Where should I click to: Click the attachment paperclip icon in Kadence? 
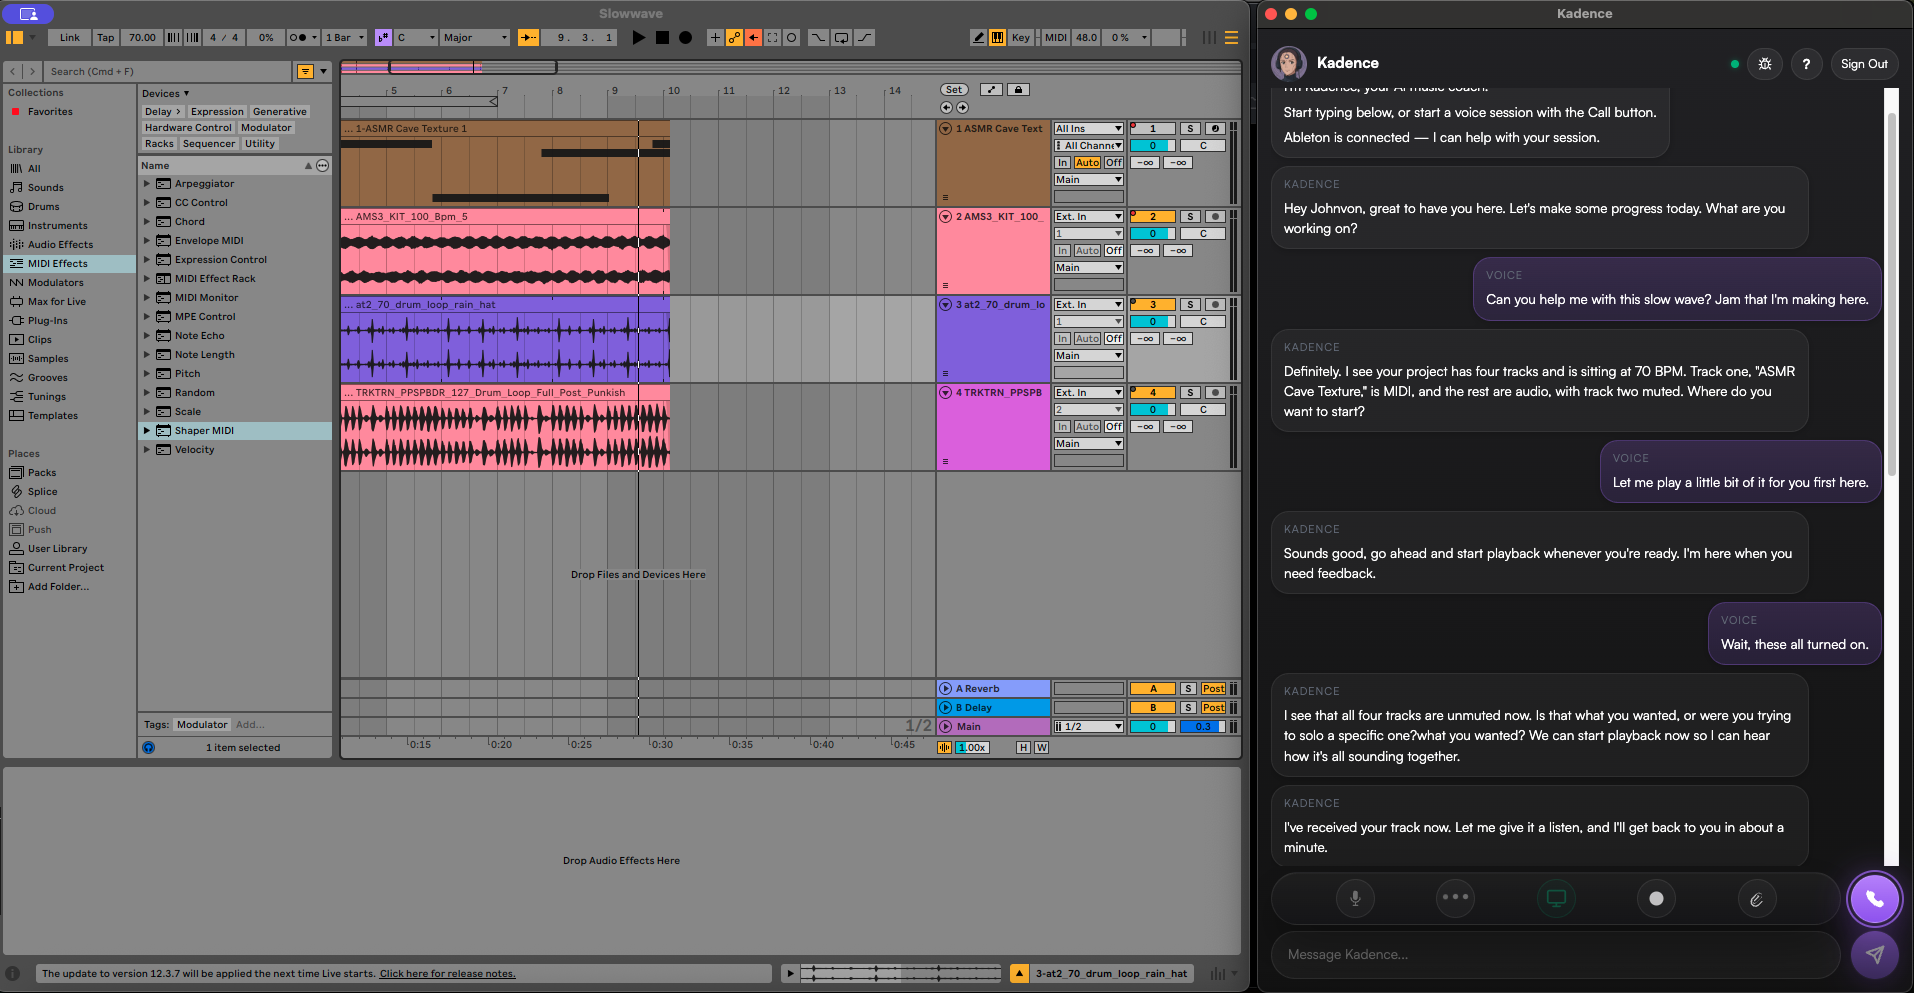[1756, 898]
